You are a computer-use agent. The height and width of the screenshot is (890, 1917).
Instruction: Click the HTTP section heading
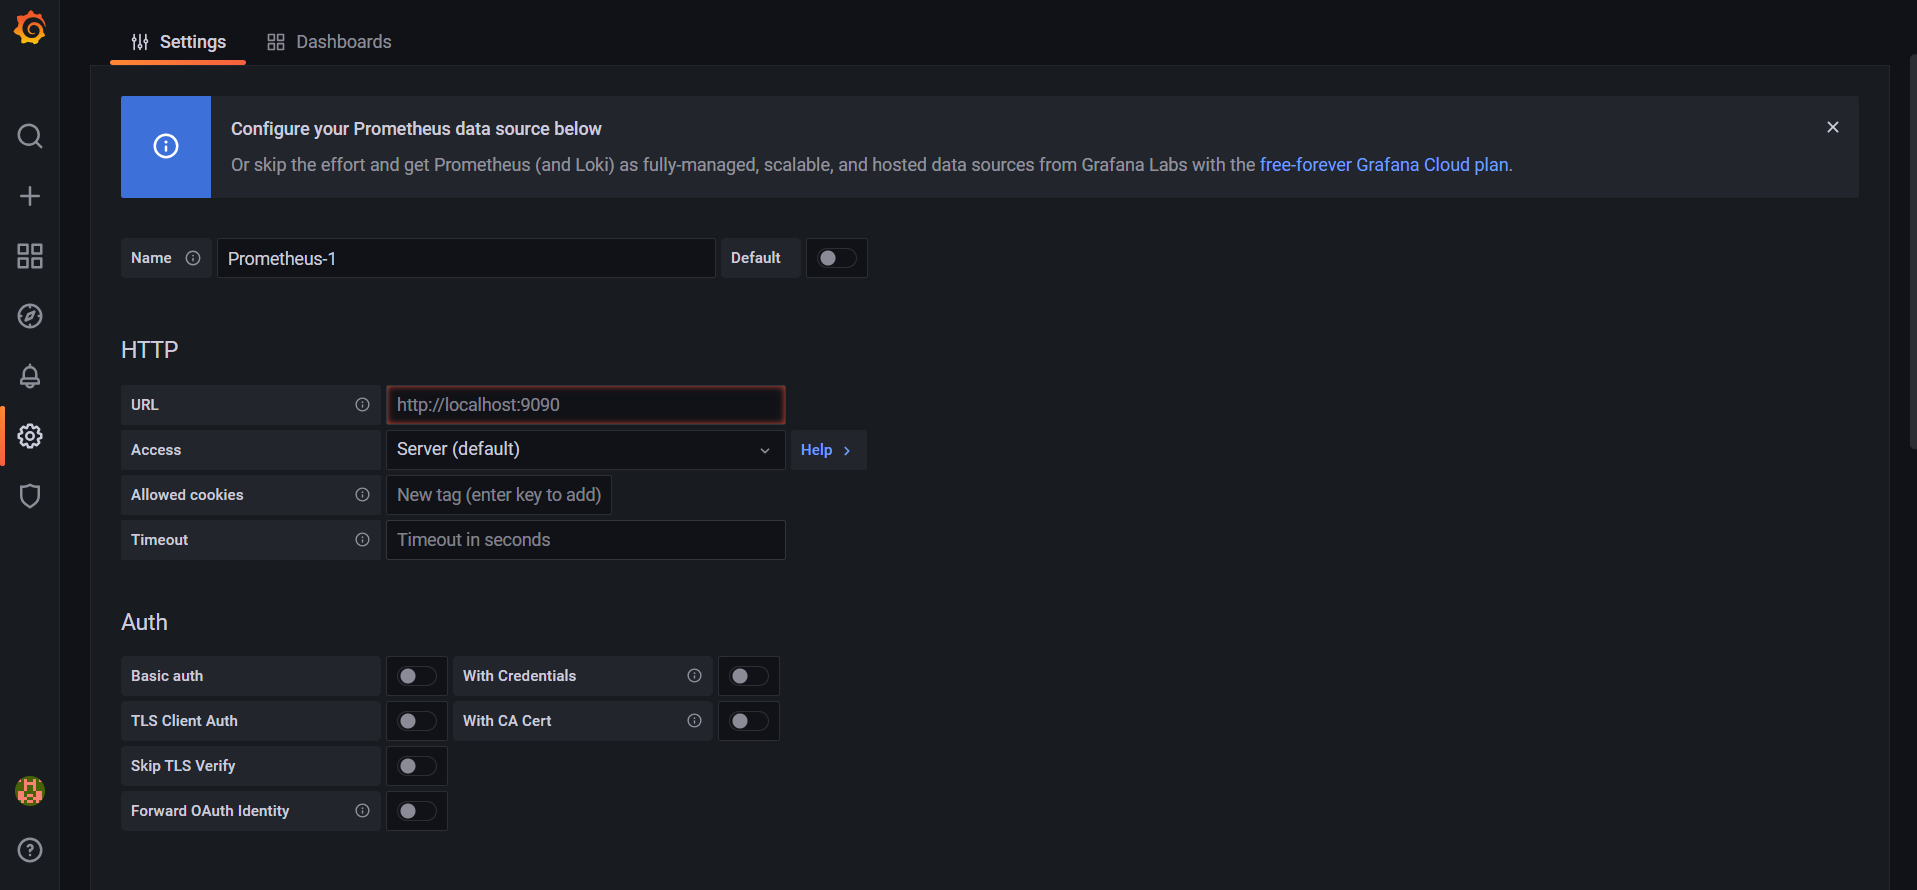(x=150, y=350)
